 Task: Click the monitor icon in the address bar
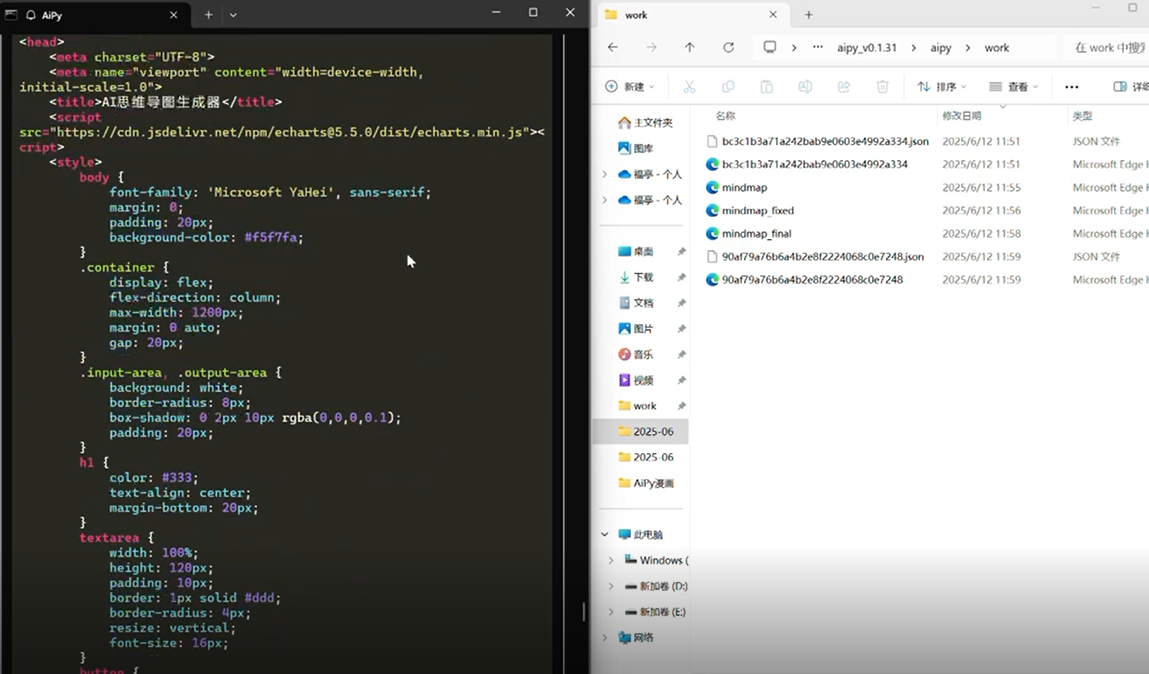point(769,48)
